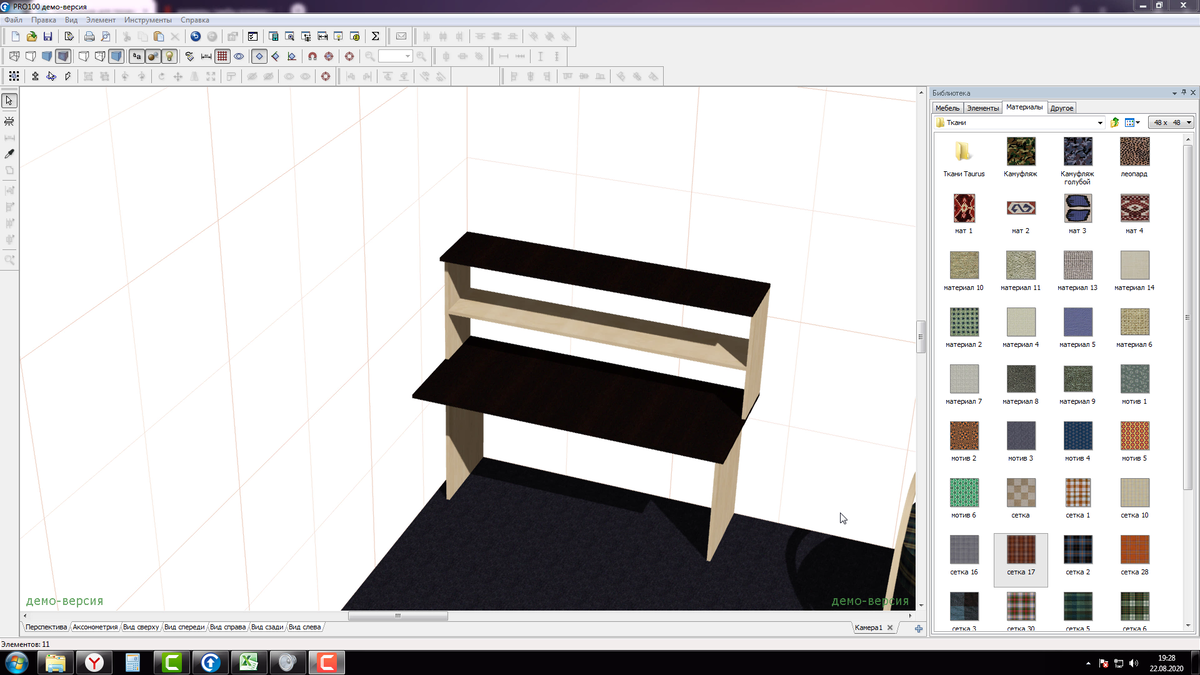This screenshot has height=675, width=1200.
Task: Open Yandex browser from the taskbar
Action: pyautogui.click(x=93, y=662)
